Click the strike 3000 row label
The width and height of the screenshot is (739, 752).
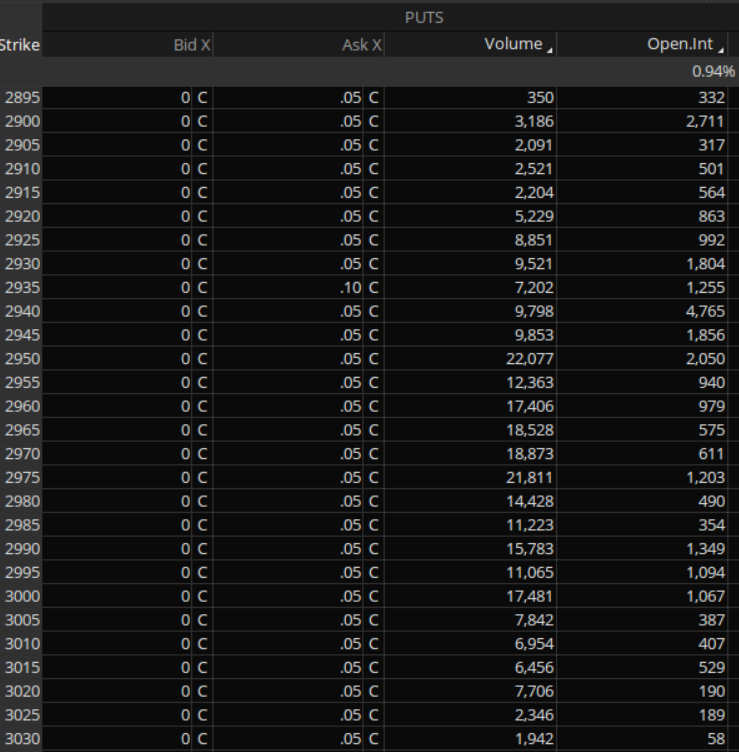coord(22,597)
